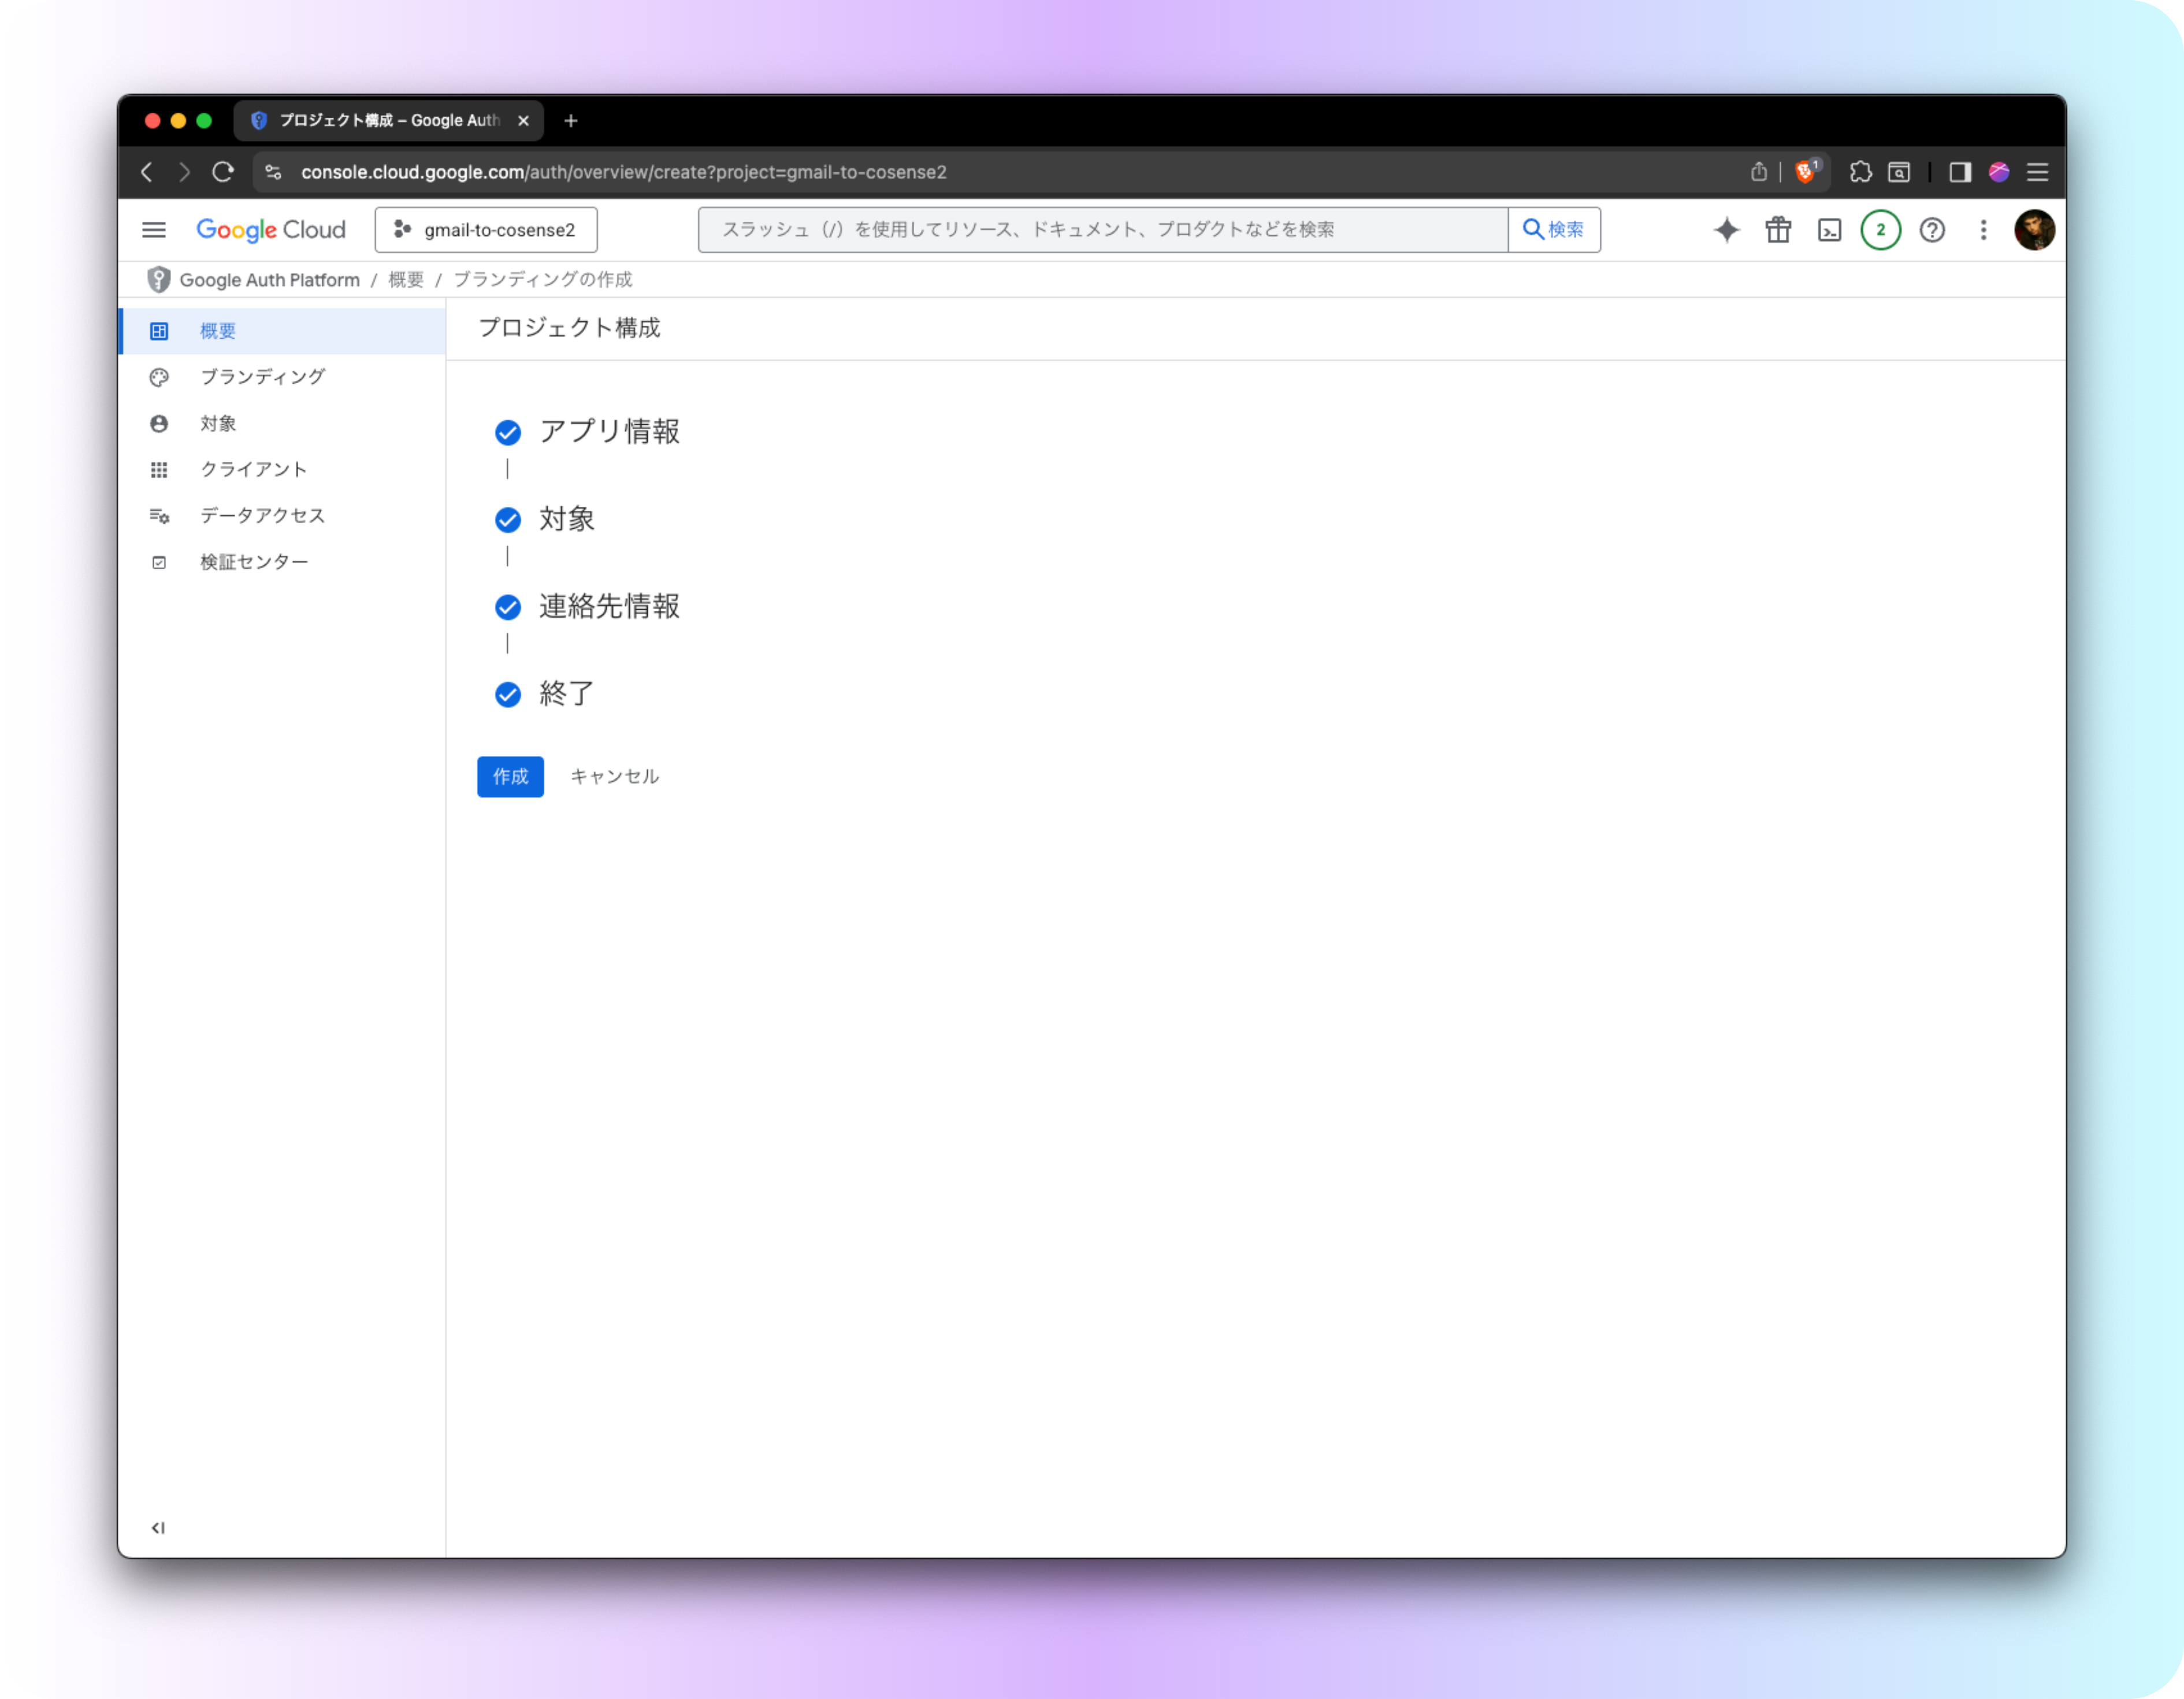This screenshot has width=2184, height=1699.
Task: Go forward with the browser forward arrow
Action: point(184,172)
